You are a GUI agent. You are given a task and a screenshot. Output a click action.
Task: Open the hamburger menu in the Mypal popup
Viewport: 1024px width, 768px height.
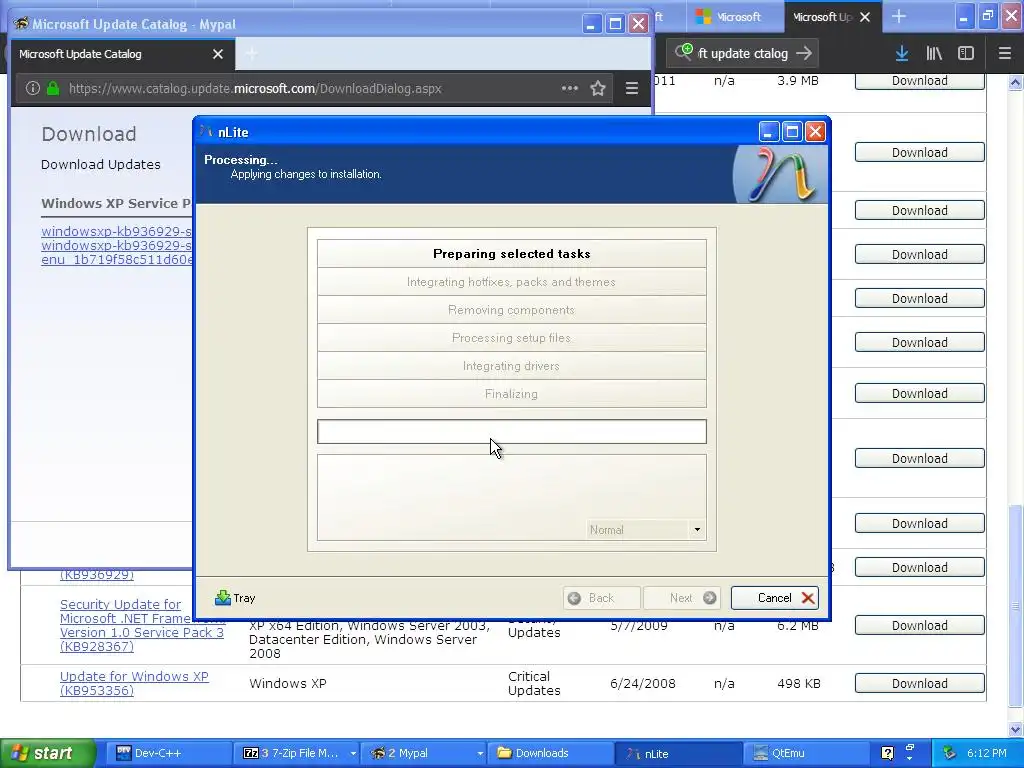[632, 88]
